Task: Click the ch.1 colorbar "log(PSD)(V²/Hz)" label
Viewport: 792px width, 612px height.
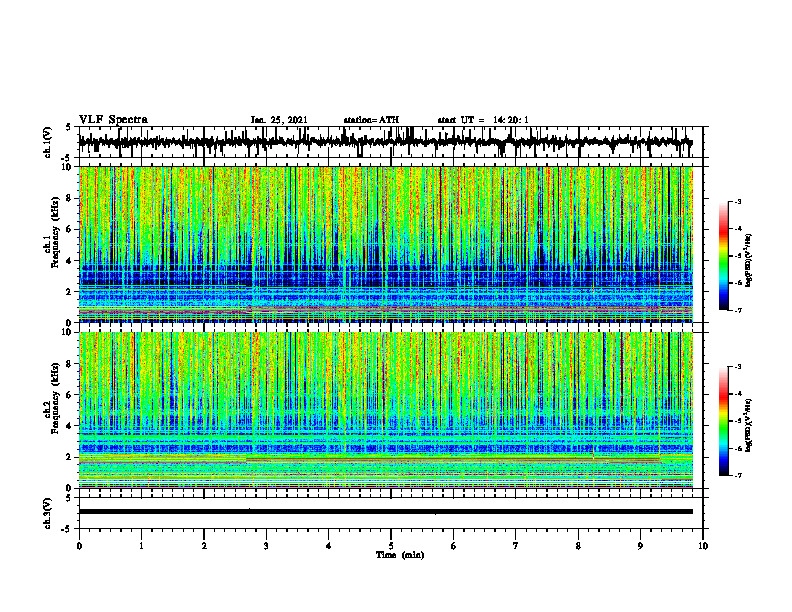Action: [x=749, y=260]
